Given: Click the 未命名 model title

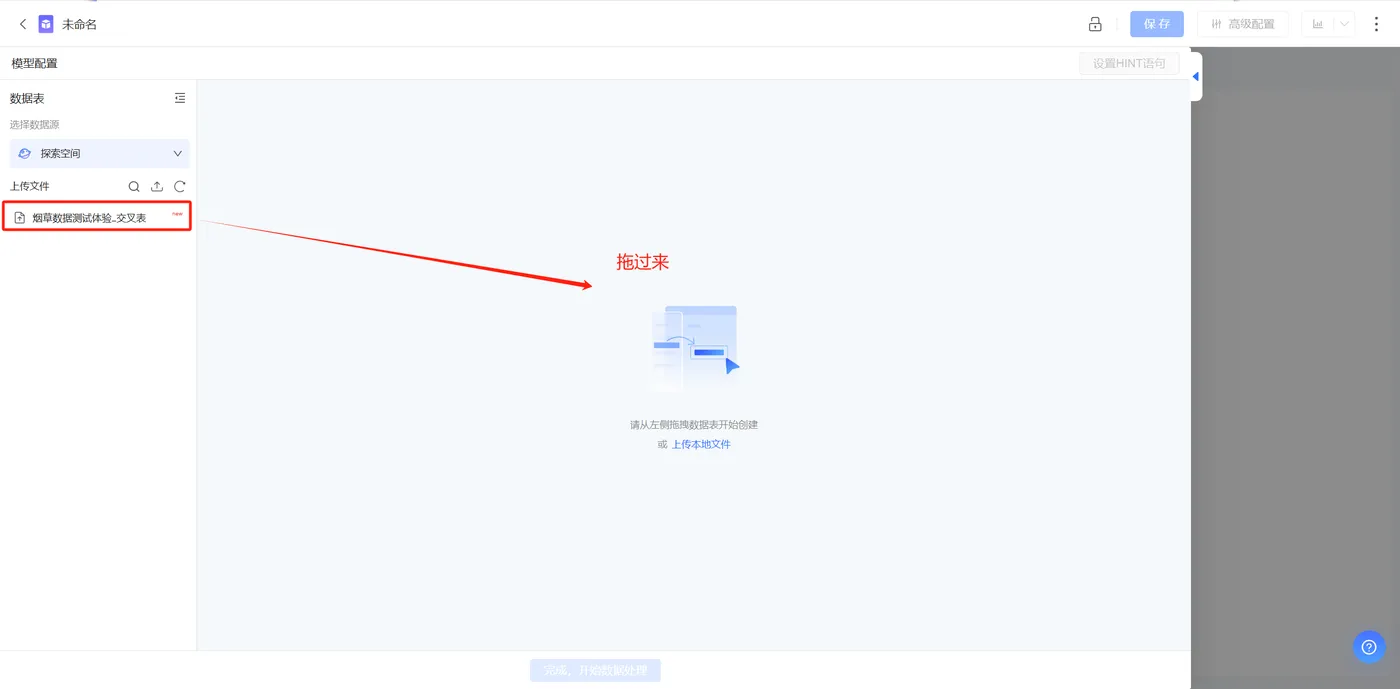Looking at the screenshot, I should click(80, 24).
